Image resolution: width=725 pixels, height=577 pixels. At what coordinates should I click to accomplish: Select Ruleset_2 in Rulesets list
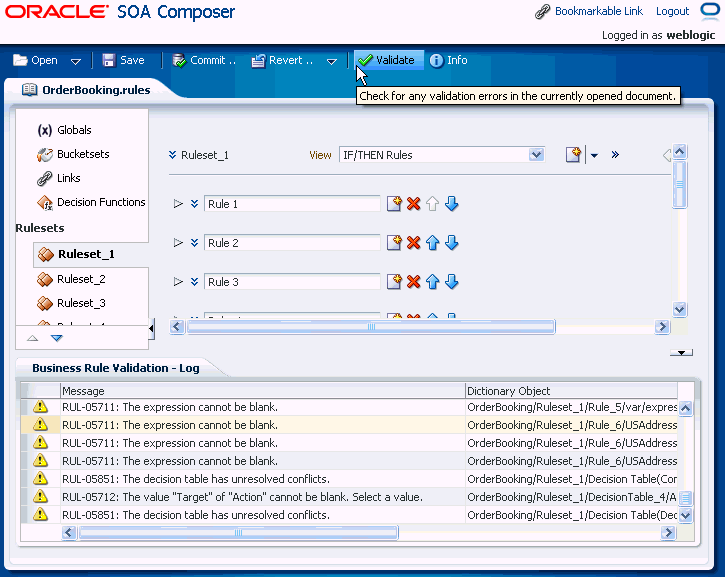pos(72,279)
